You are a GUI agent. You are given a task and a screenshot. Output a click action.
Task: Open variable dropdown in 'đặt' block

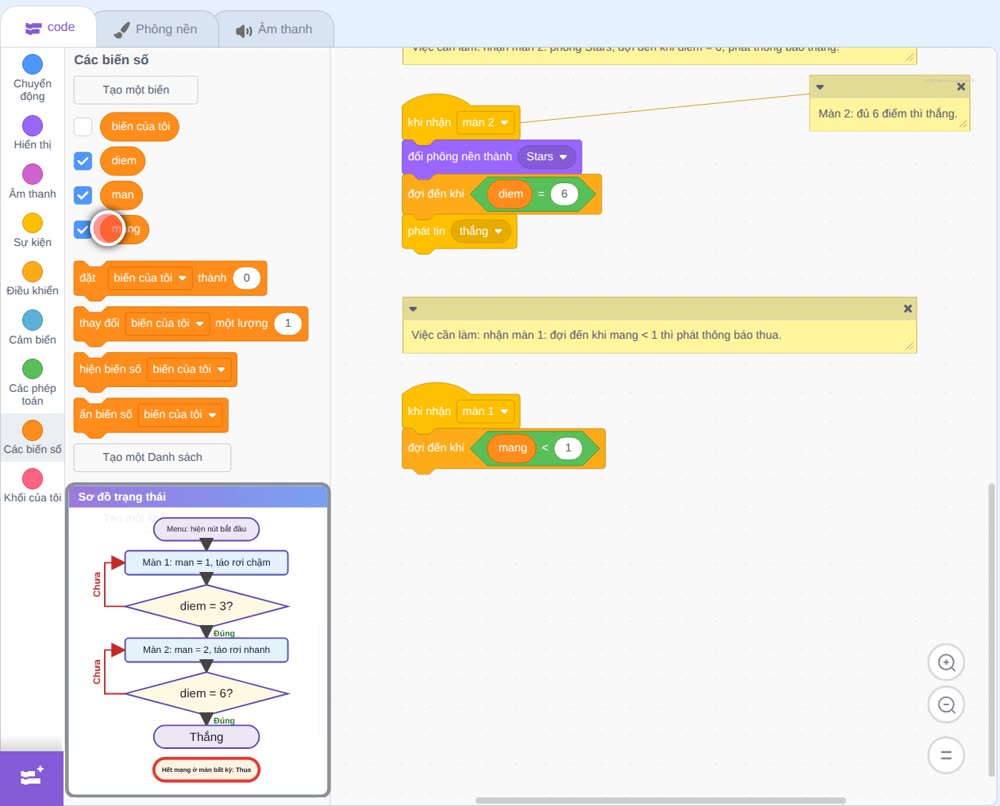[x=150, y=278]
